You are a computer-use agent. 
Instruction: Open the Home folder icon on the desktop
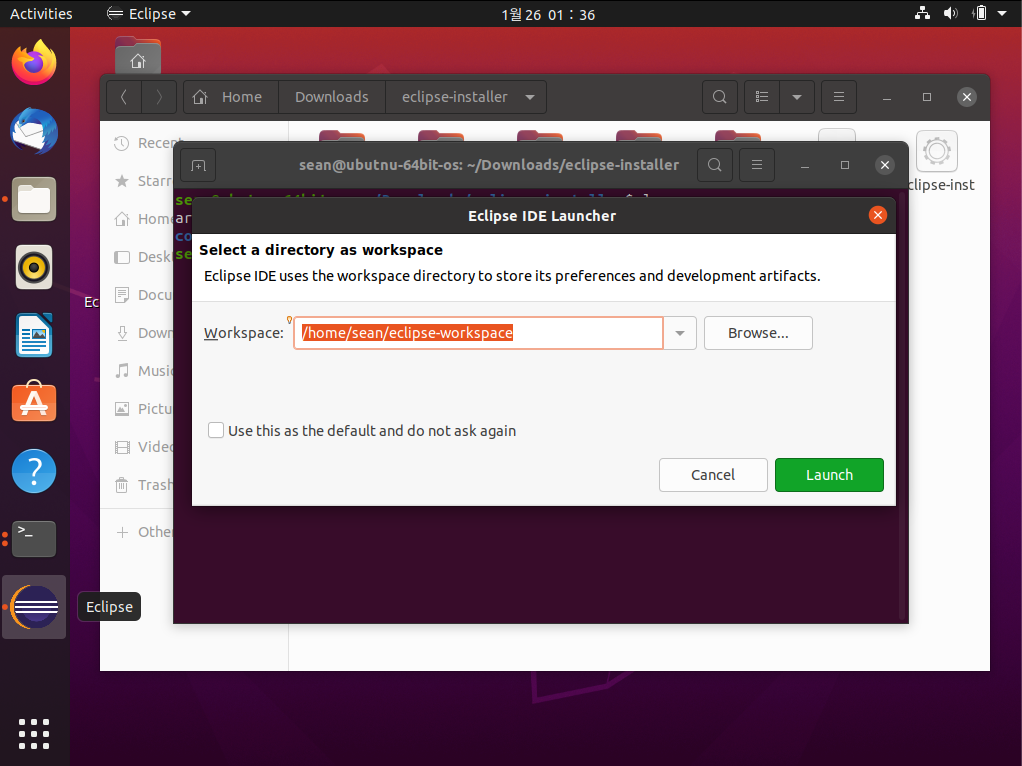138,56
